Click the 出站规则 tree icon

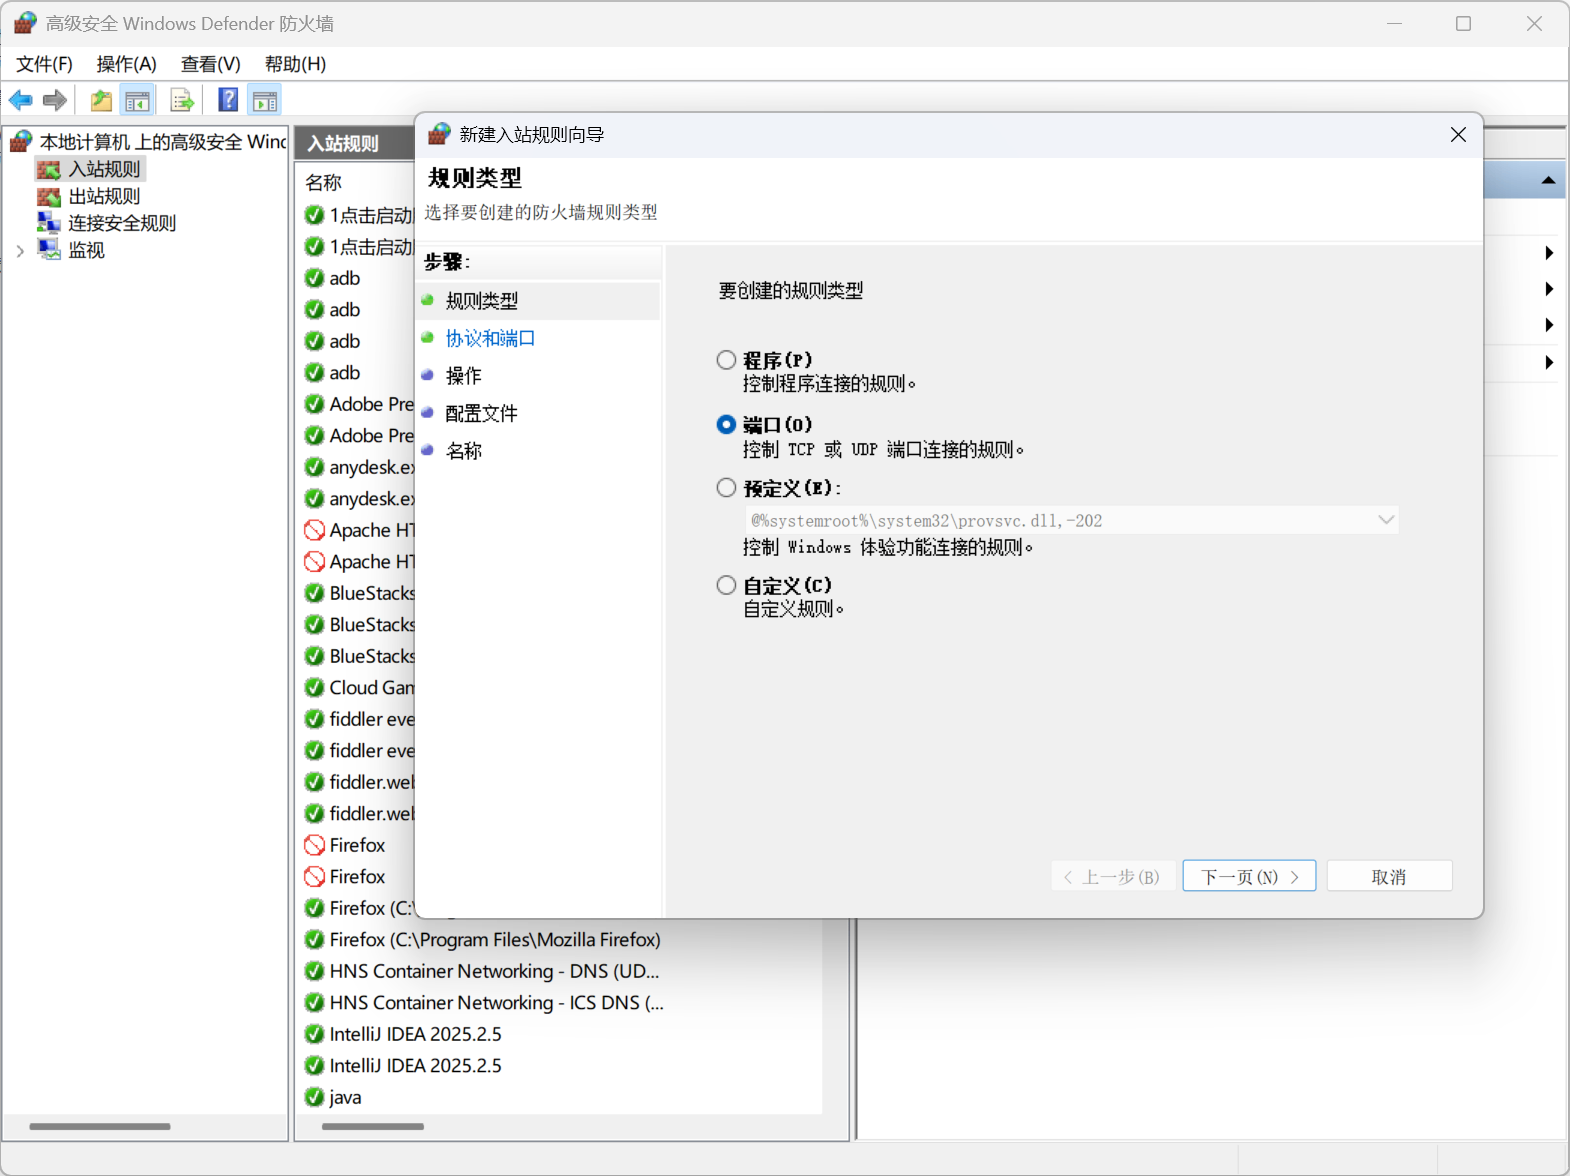click(49, 196)
